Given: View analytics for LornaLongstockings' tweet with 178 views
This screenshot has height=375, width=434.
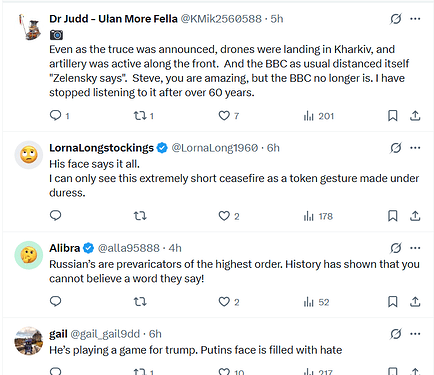Looking at the screenshot, I should 318,216.
